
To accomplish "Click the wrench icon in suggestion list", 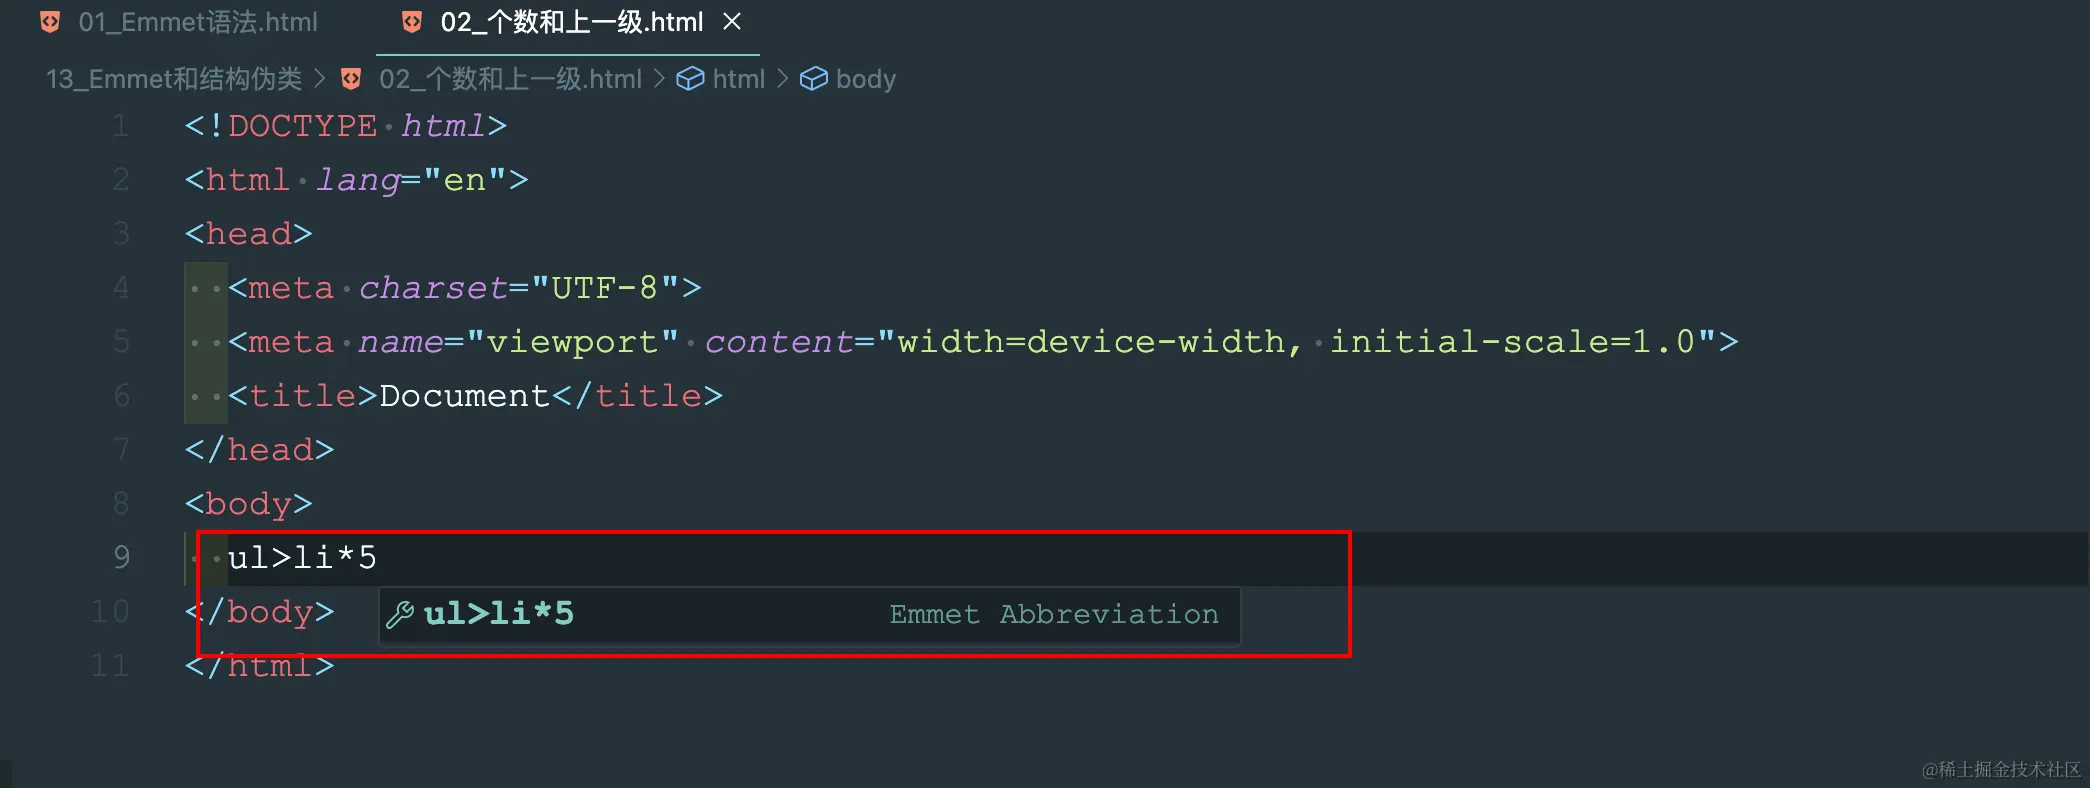I will (400, 614).
